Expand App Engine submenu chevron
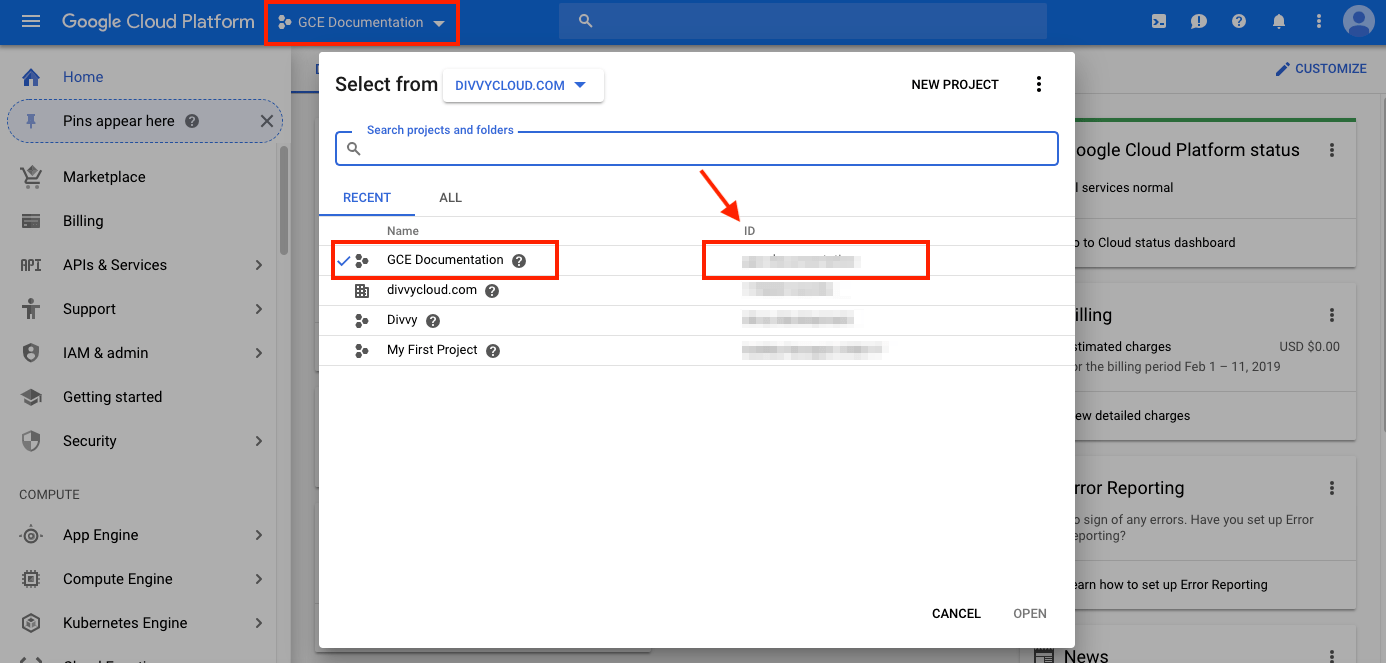Screen dimensions: 1386x663 [x=259, y=535]
